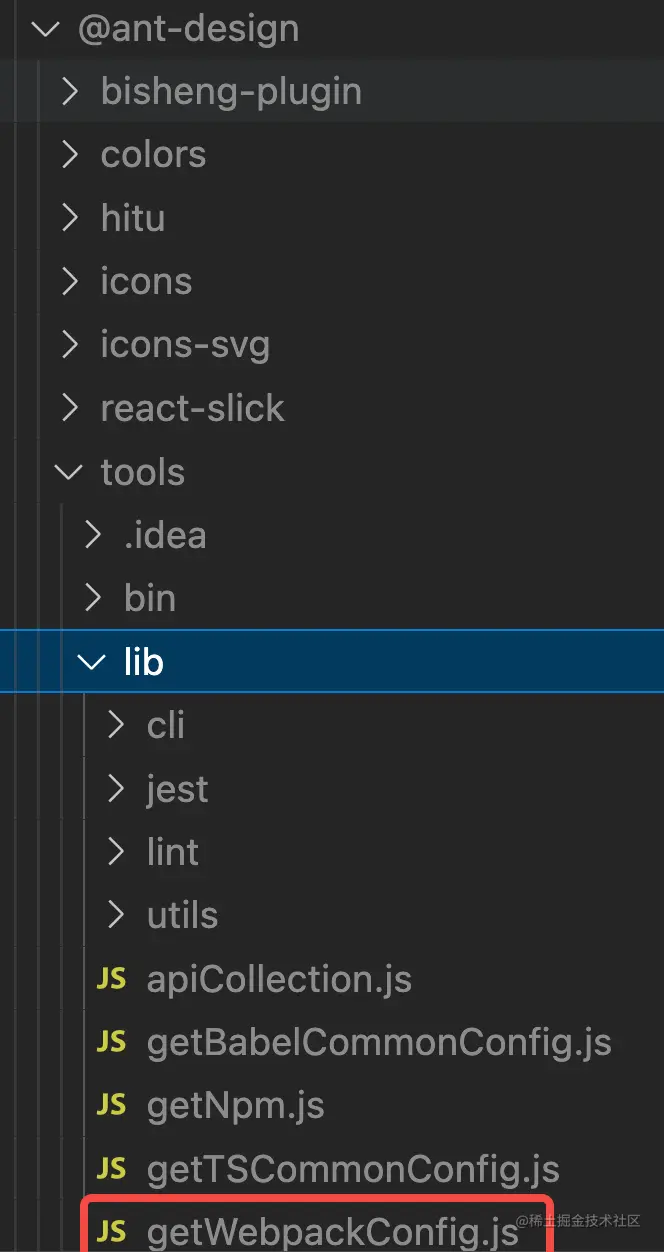664x1252 pixels.
Task: Select the icons-svg folder
Action: (x=185, y=345)
